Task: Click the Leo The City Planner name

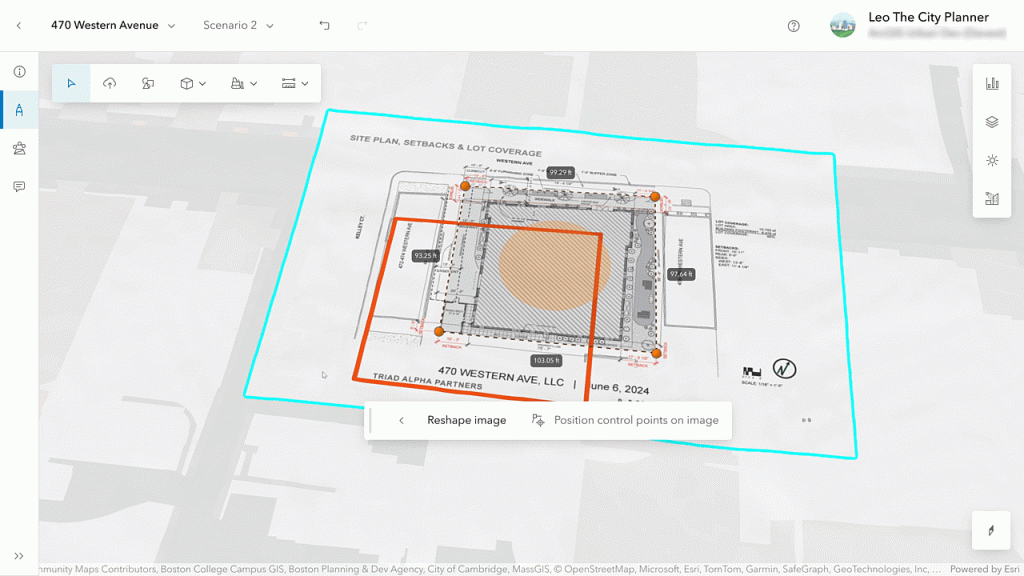Action: (x=928, y=18)
